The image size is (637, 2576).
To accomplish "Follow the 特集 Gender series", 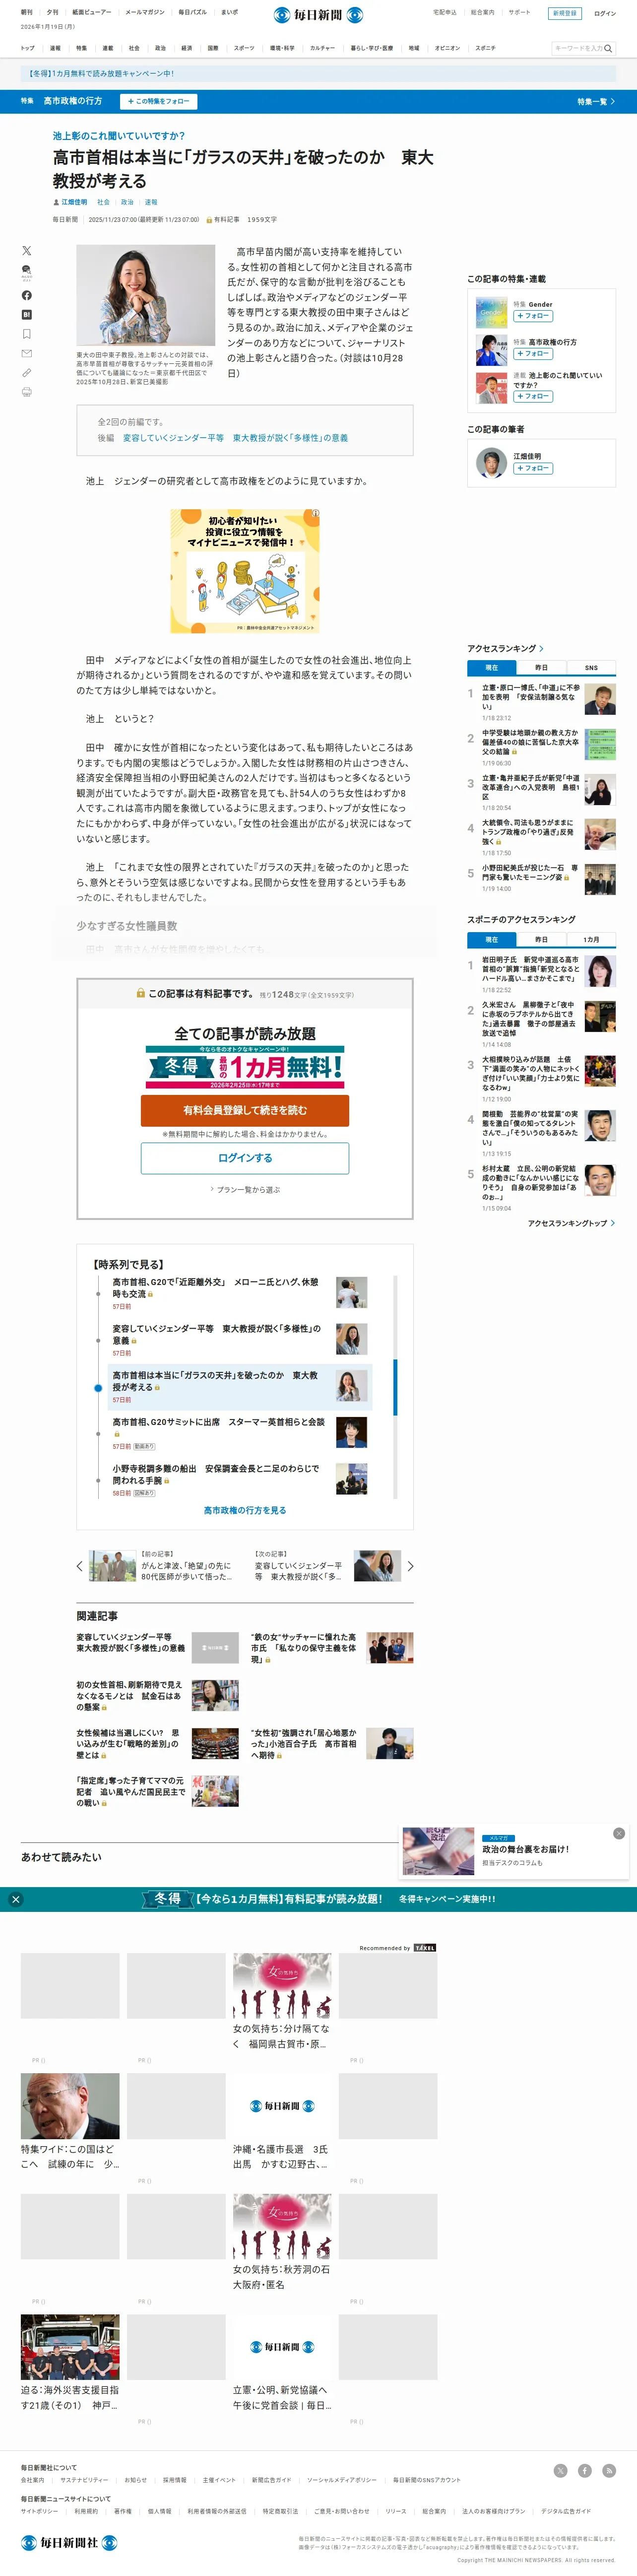I will click(533, 316).
